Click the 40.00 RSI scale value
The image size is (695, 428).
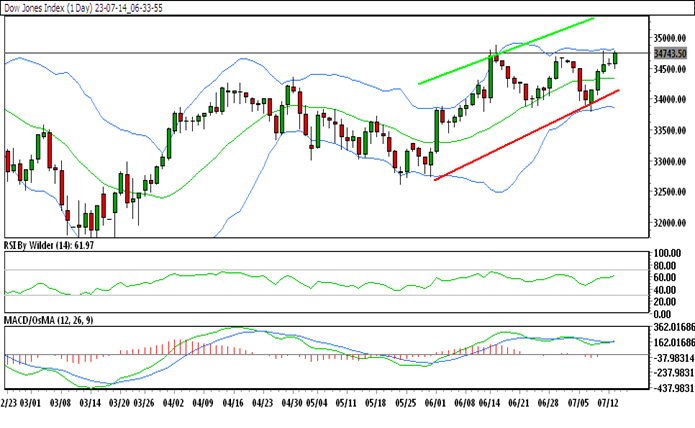coord(665,290)
